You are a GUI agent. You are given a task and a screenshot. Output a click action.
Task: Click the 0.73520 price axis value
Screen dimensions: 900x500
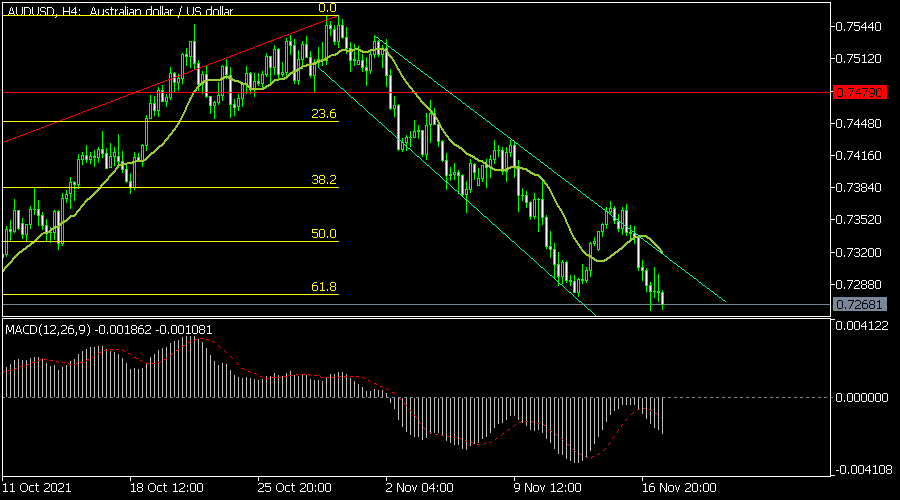[x=859, y=220]
